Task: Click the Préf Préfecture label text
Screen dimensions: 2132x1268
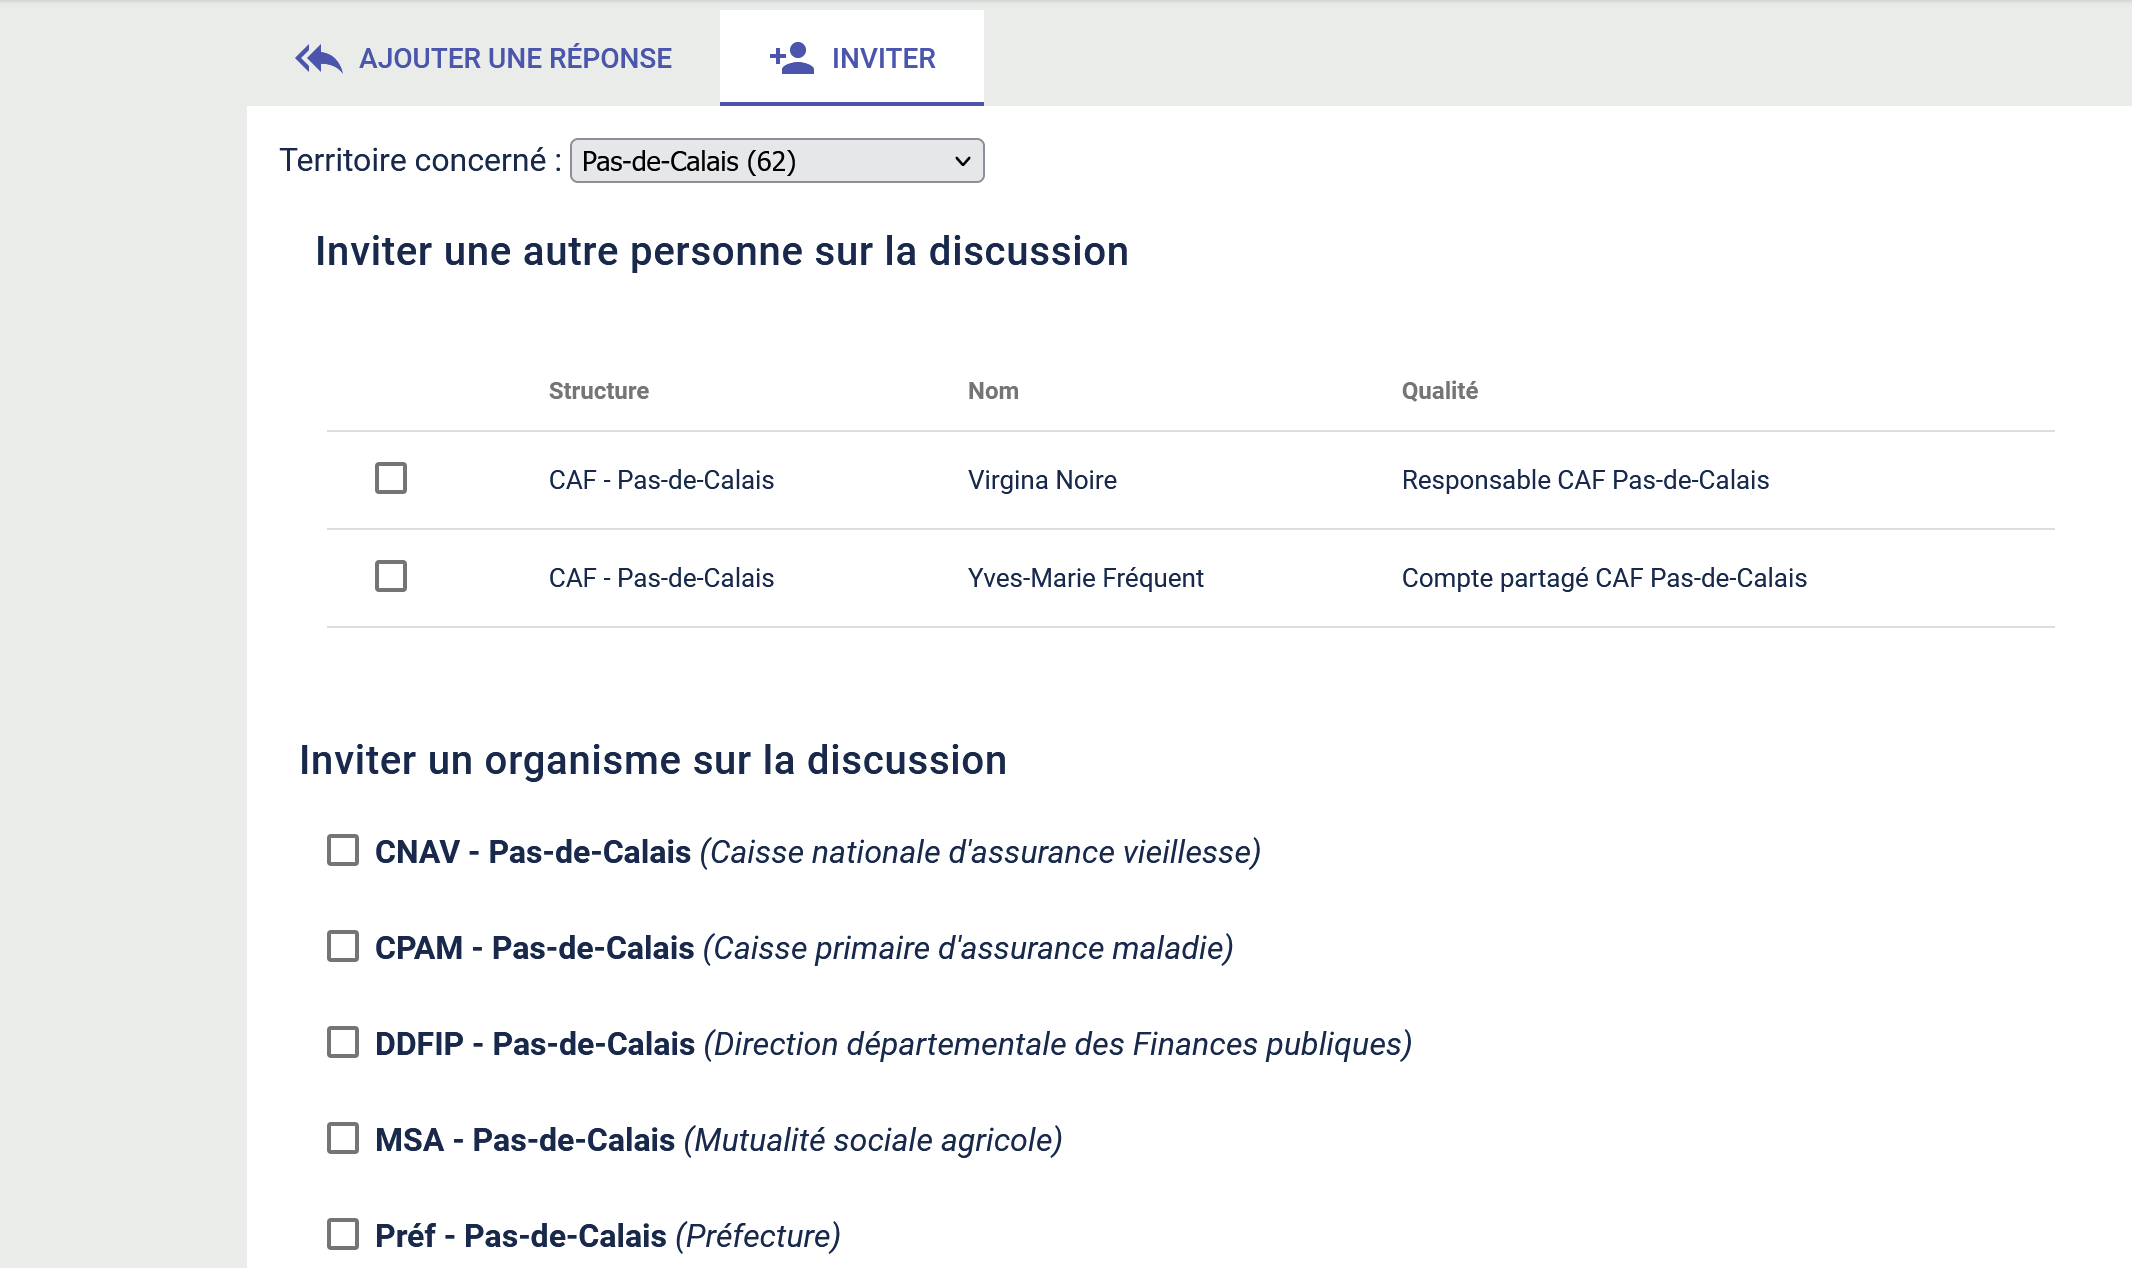Action: click(606, 1236)
